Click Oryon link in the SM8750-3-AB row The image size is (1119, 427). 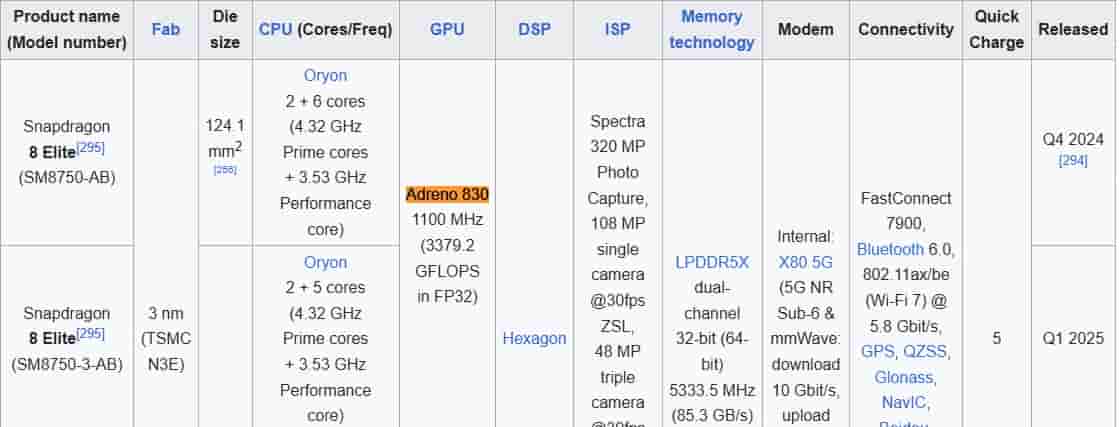coord(325,262)
